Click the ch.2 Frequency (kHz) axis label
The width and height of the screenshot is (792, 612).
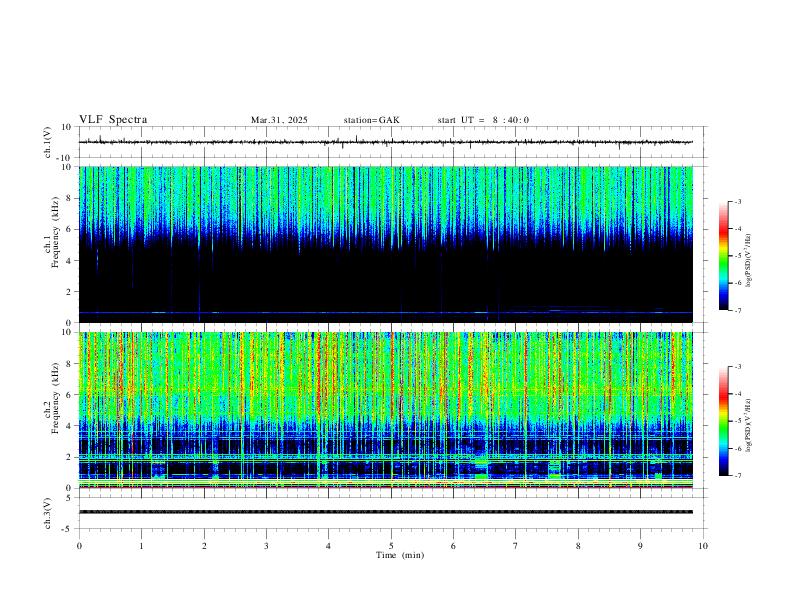(51, 398)
